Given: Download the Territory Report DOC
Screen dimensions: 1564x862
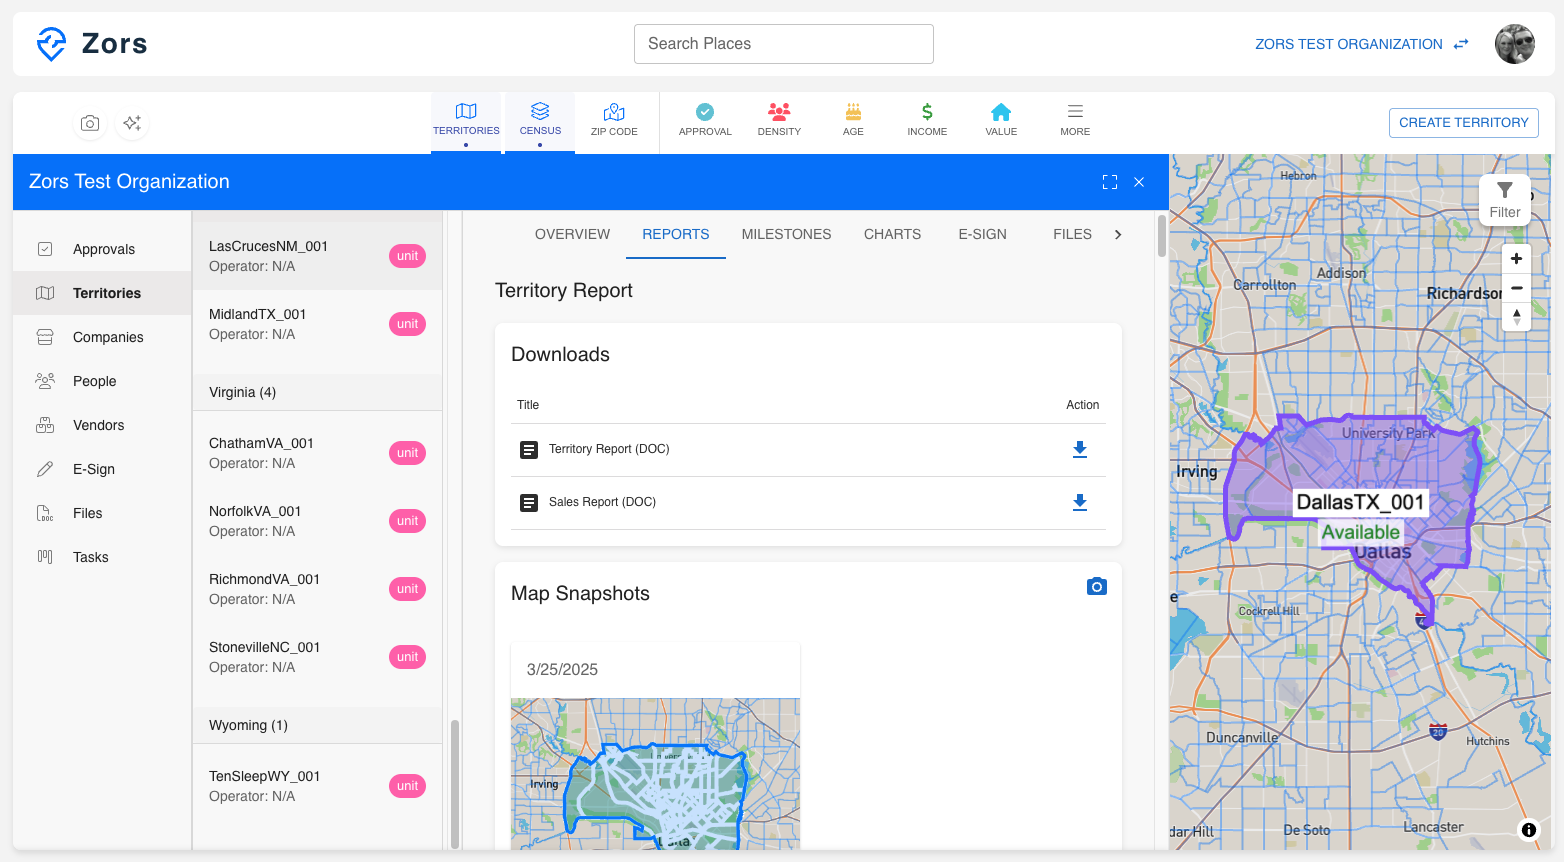Looking at the screenshot, I should tap(1079, 449).
